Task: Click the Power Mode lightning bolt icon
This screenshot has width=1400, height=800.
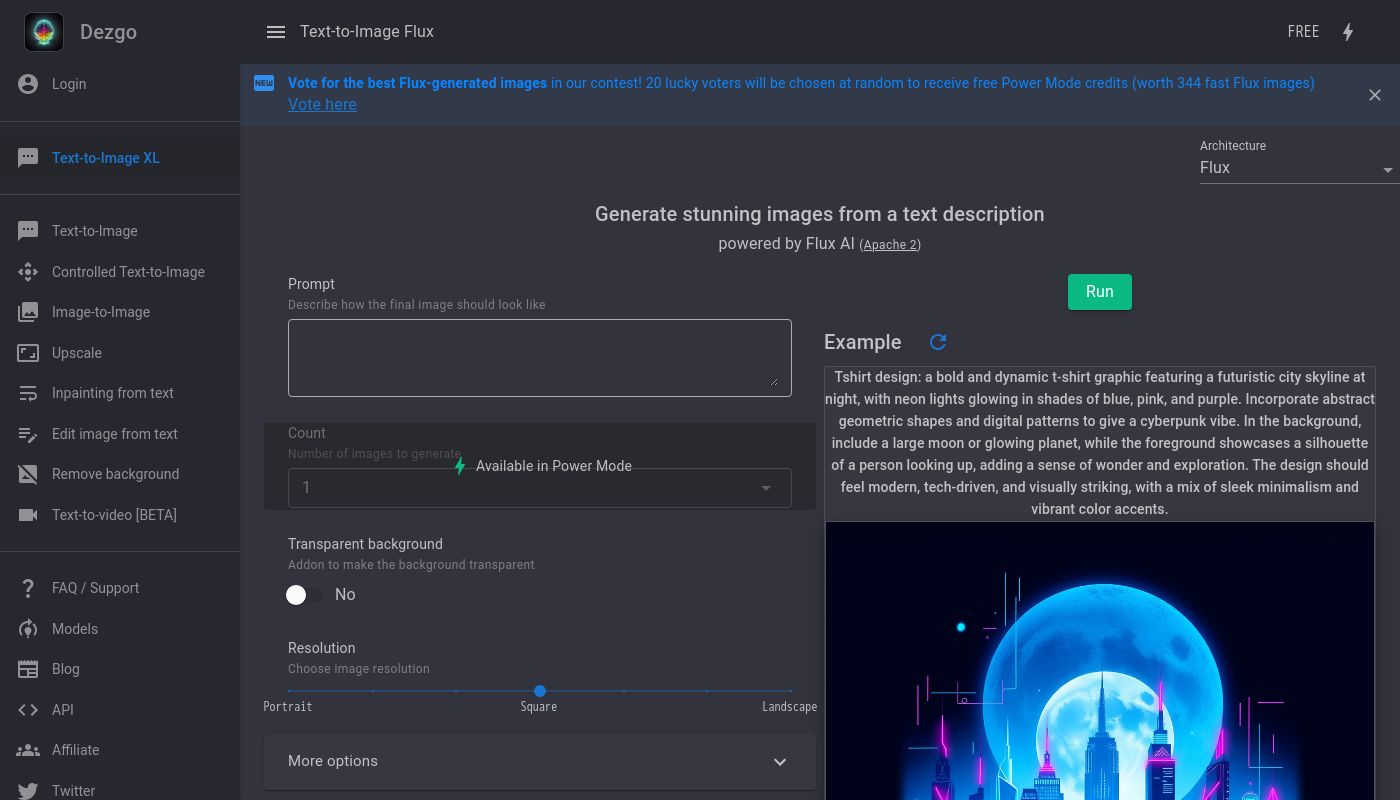Action: point(1348,32)
